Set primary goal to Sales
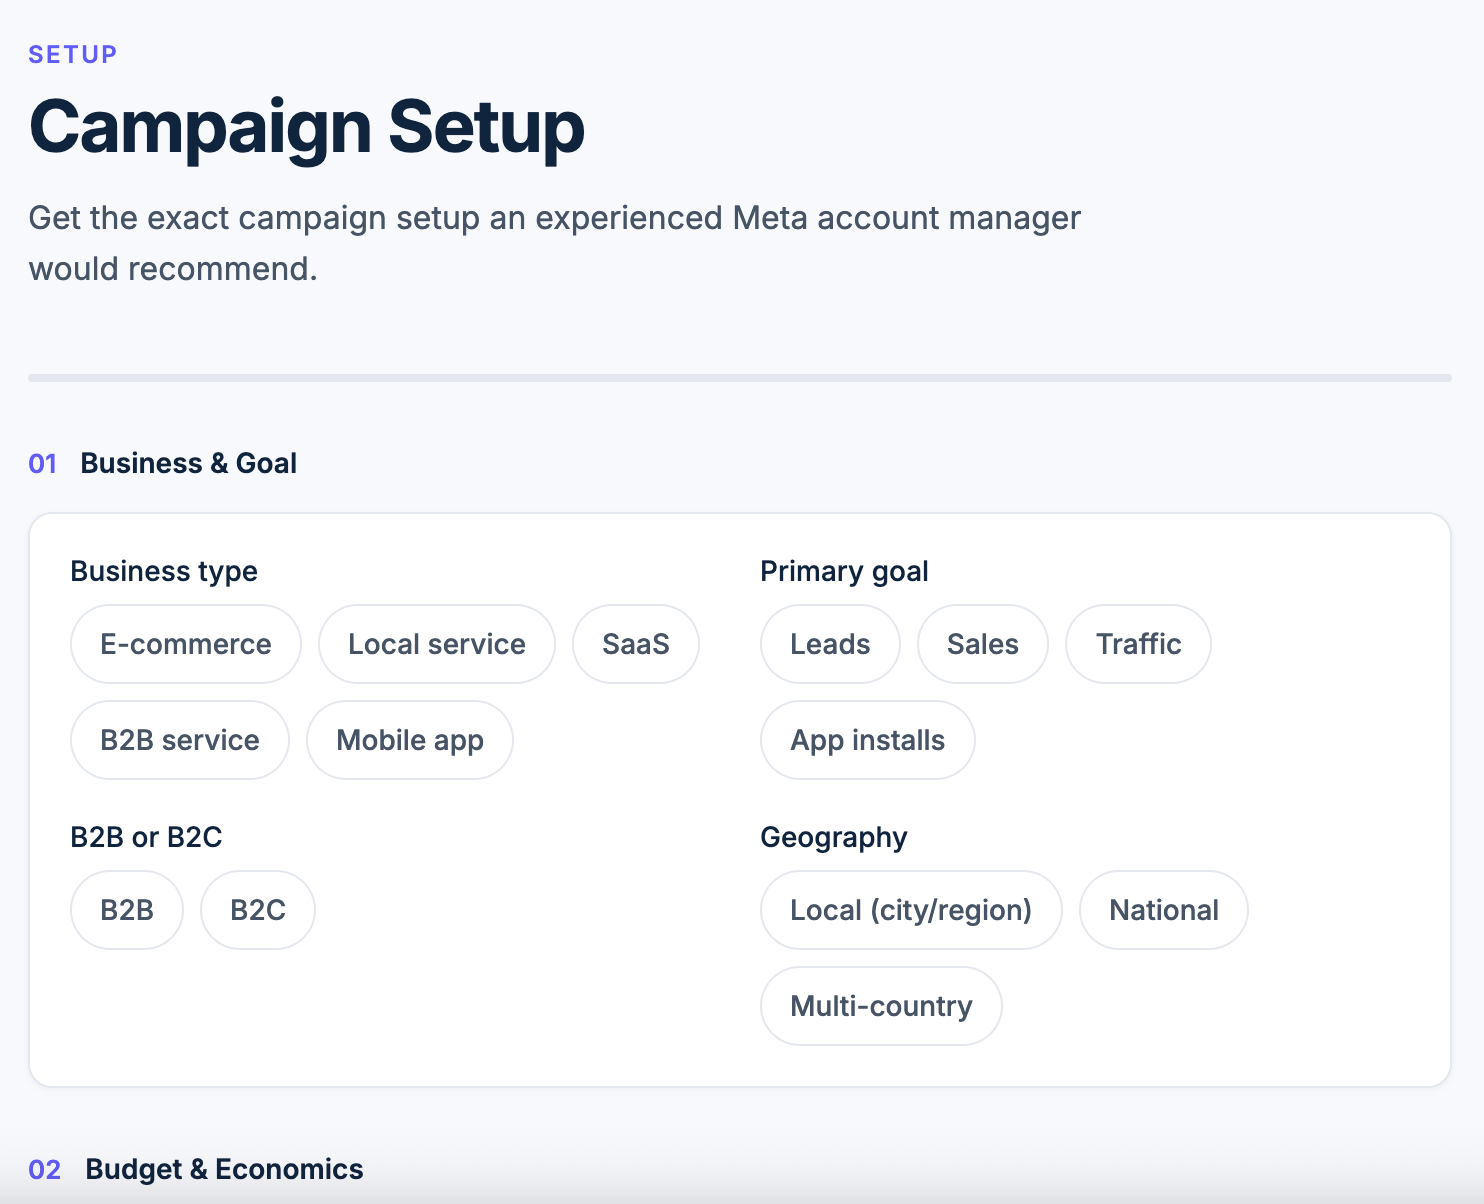Viewport: 1484px width, 1204px height. (x=982, y=644)
